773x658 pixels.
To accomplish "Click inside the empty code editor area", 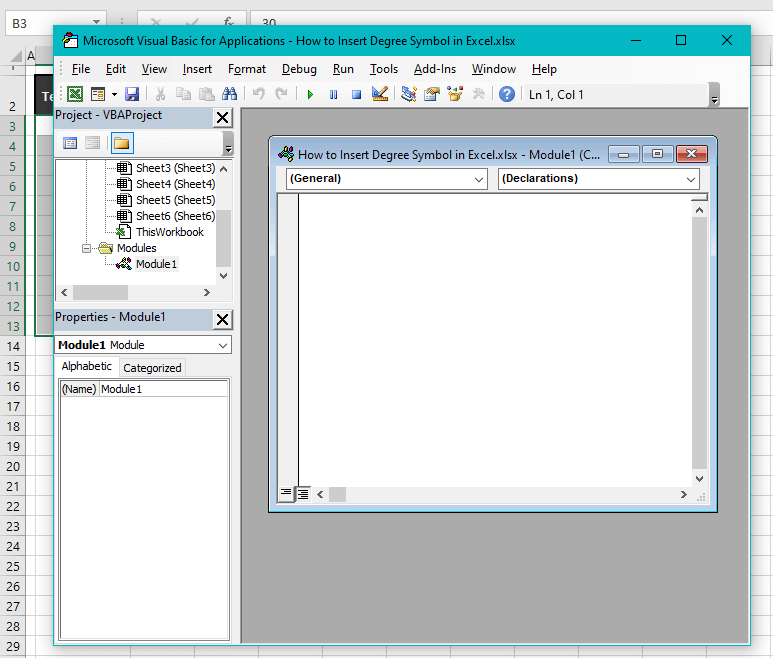I will [494, 340].
